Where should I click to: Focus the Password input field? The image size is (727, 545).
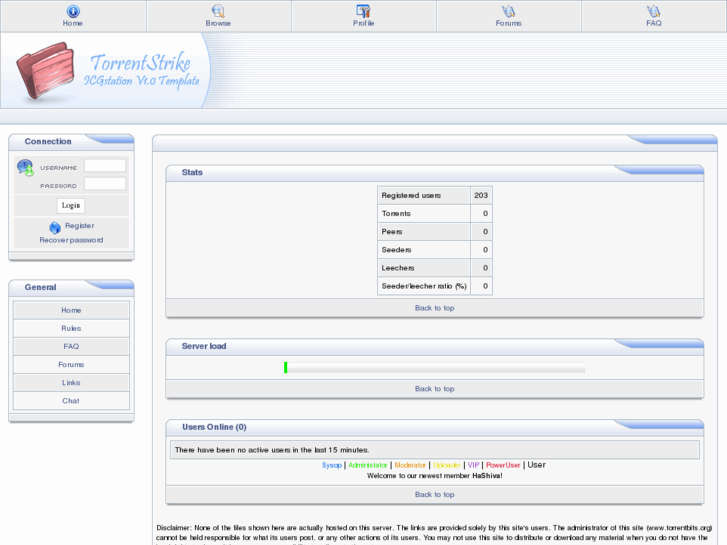[105, 184]
